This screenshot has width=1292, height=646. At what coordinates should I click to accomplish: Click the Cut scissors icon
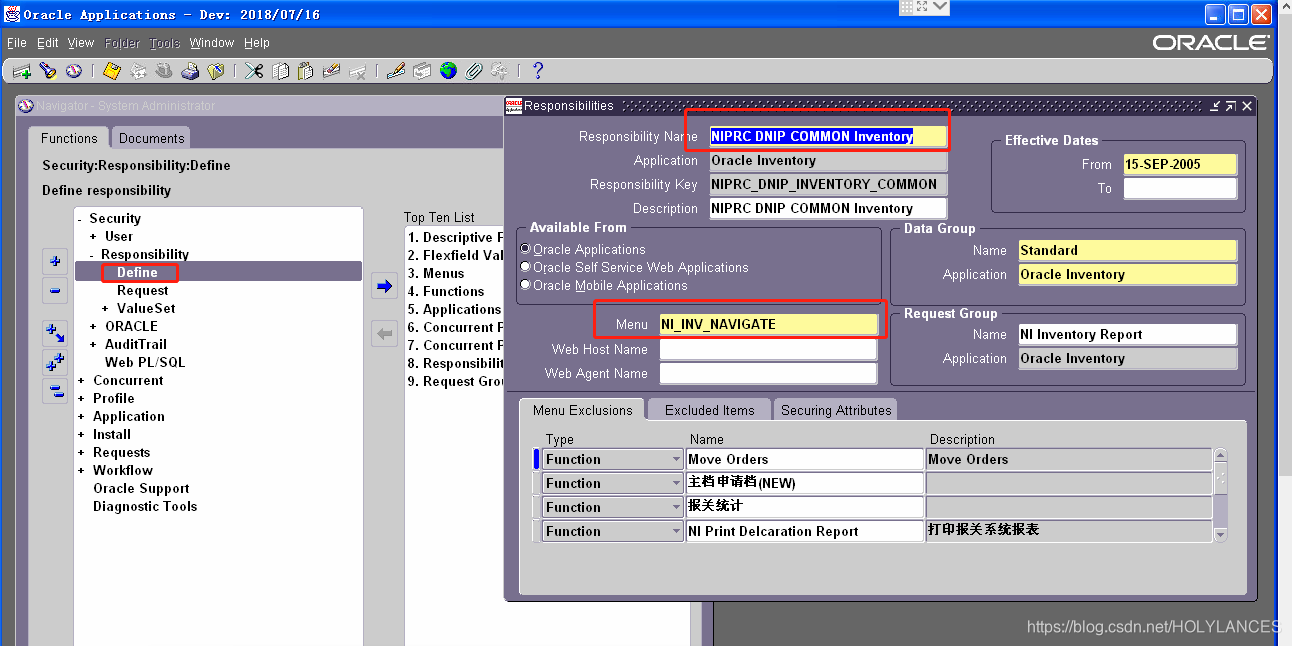(254, 71)
